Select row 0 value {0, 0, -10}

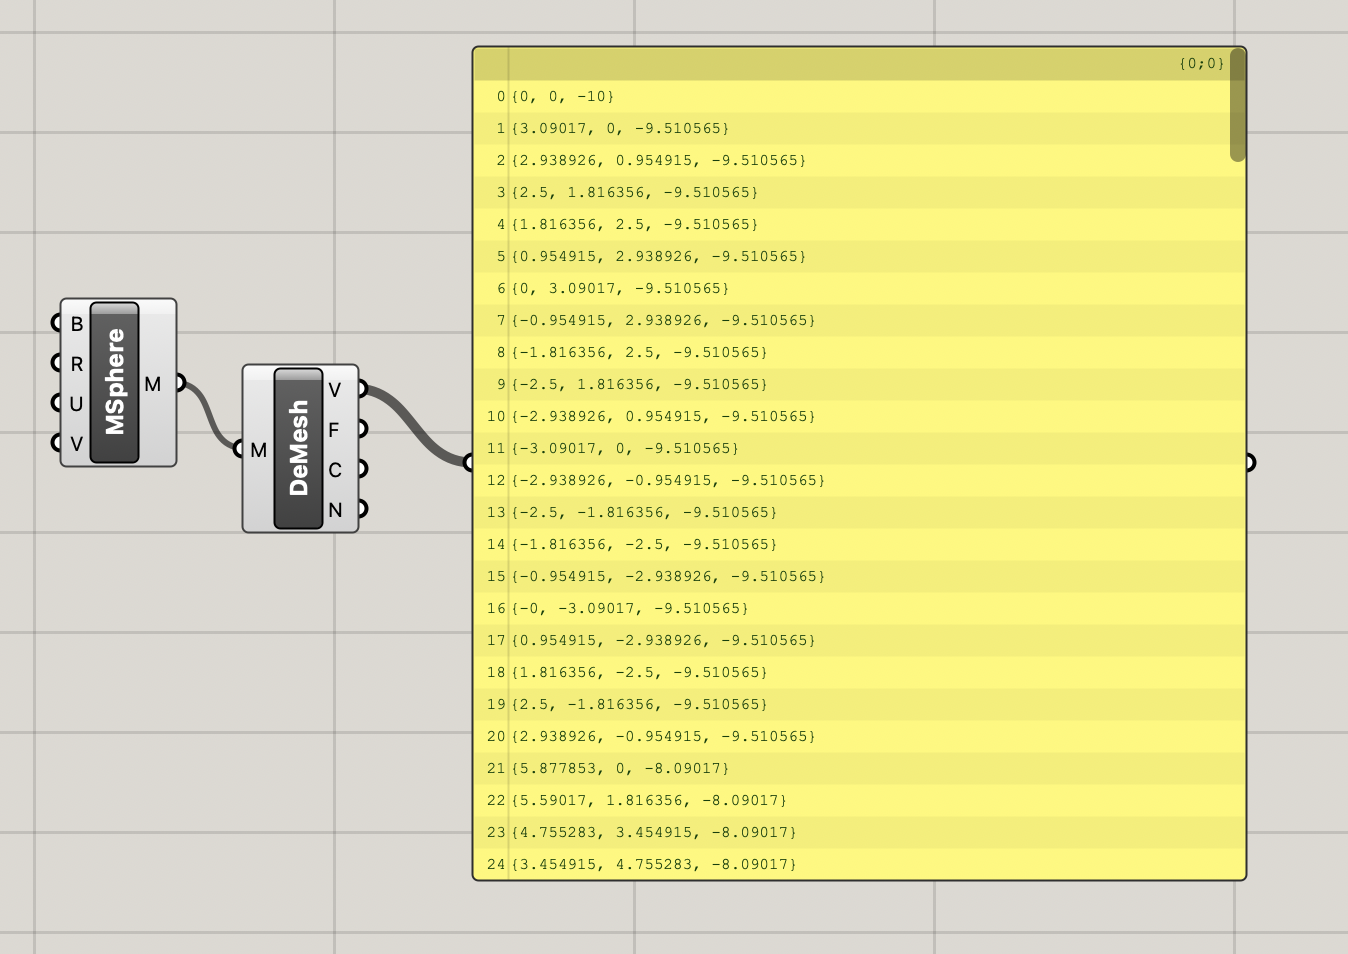[563, 96]
